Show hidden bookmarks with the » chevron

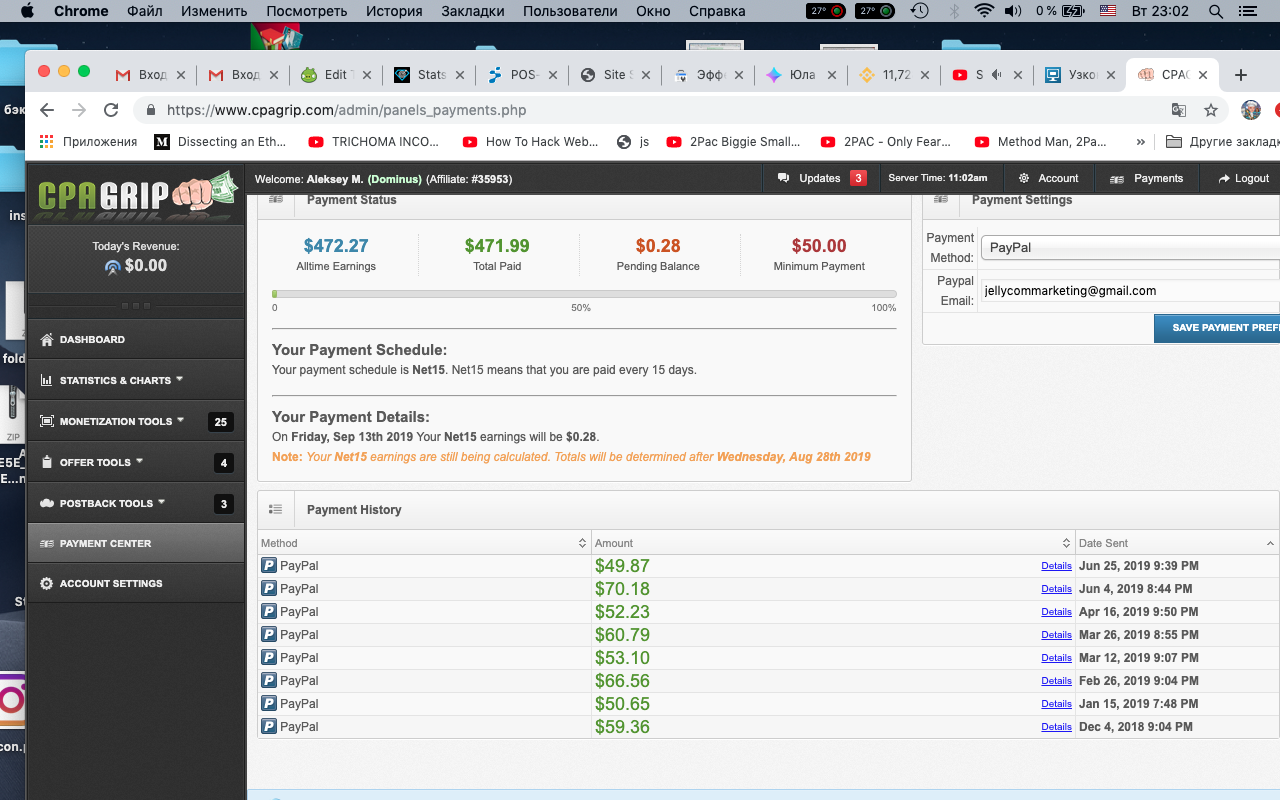tap(1141, 142)
